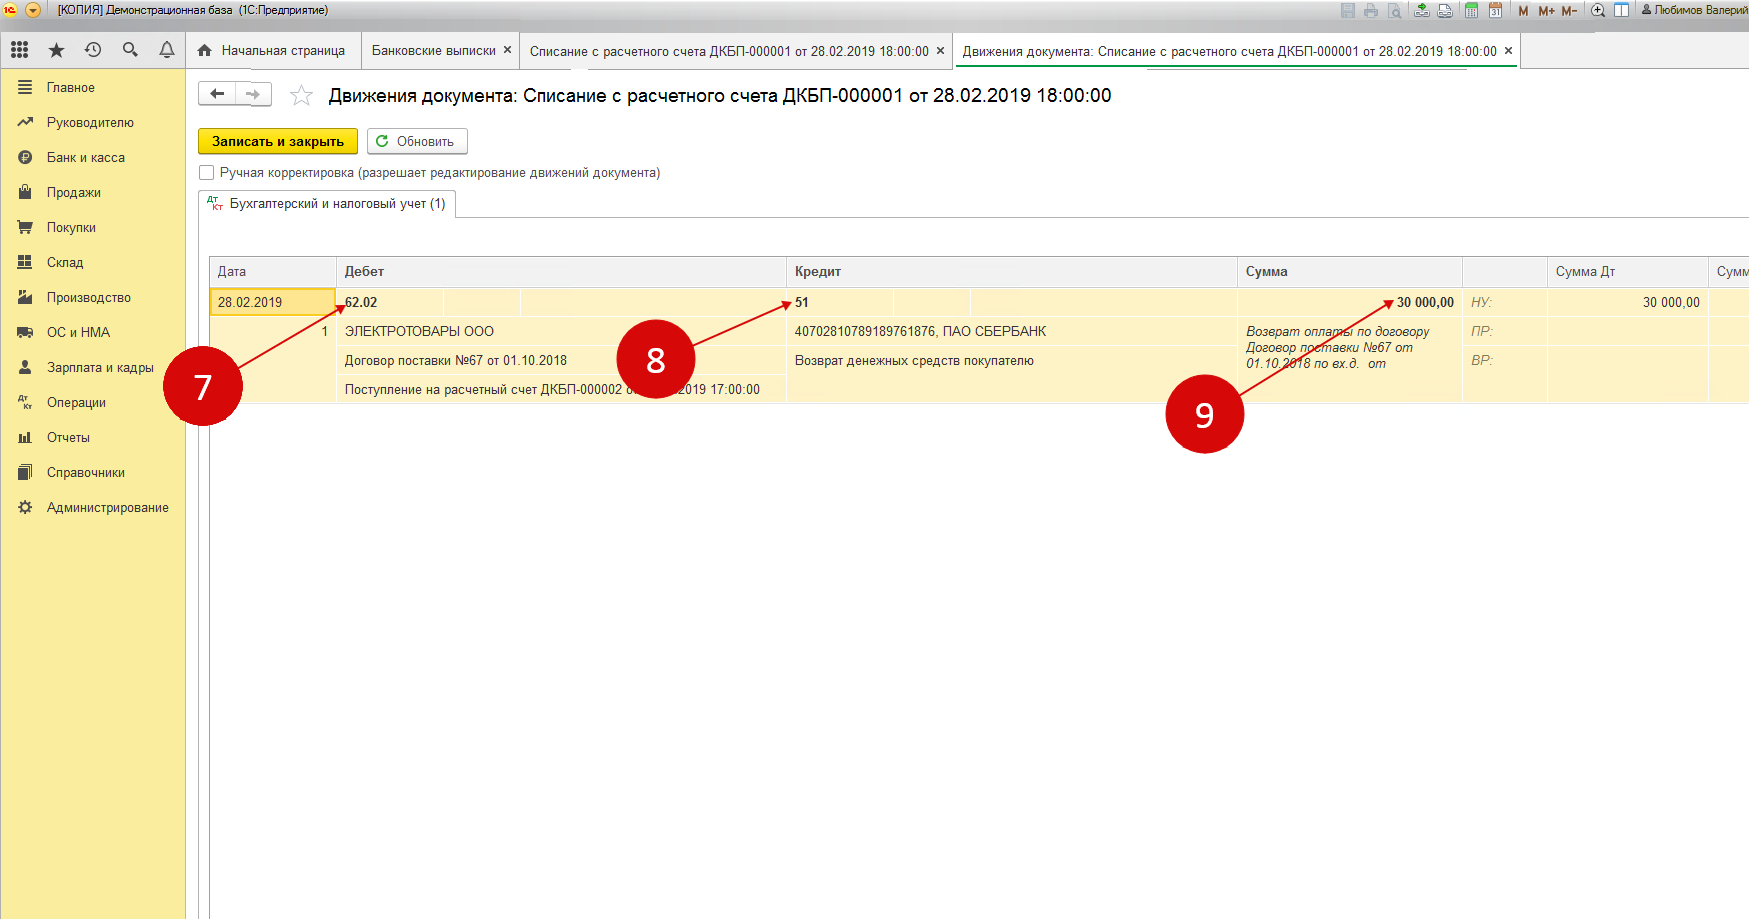Enable the Ручная корректировка checkbox
The image size is (1749, 919).
(207, 173)
